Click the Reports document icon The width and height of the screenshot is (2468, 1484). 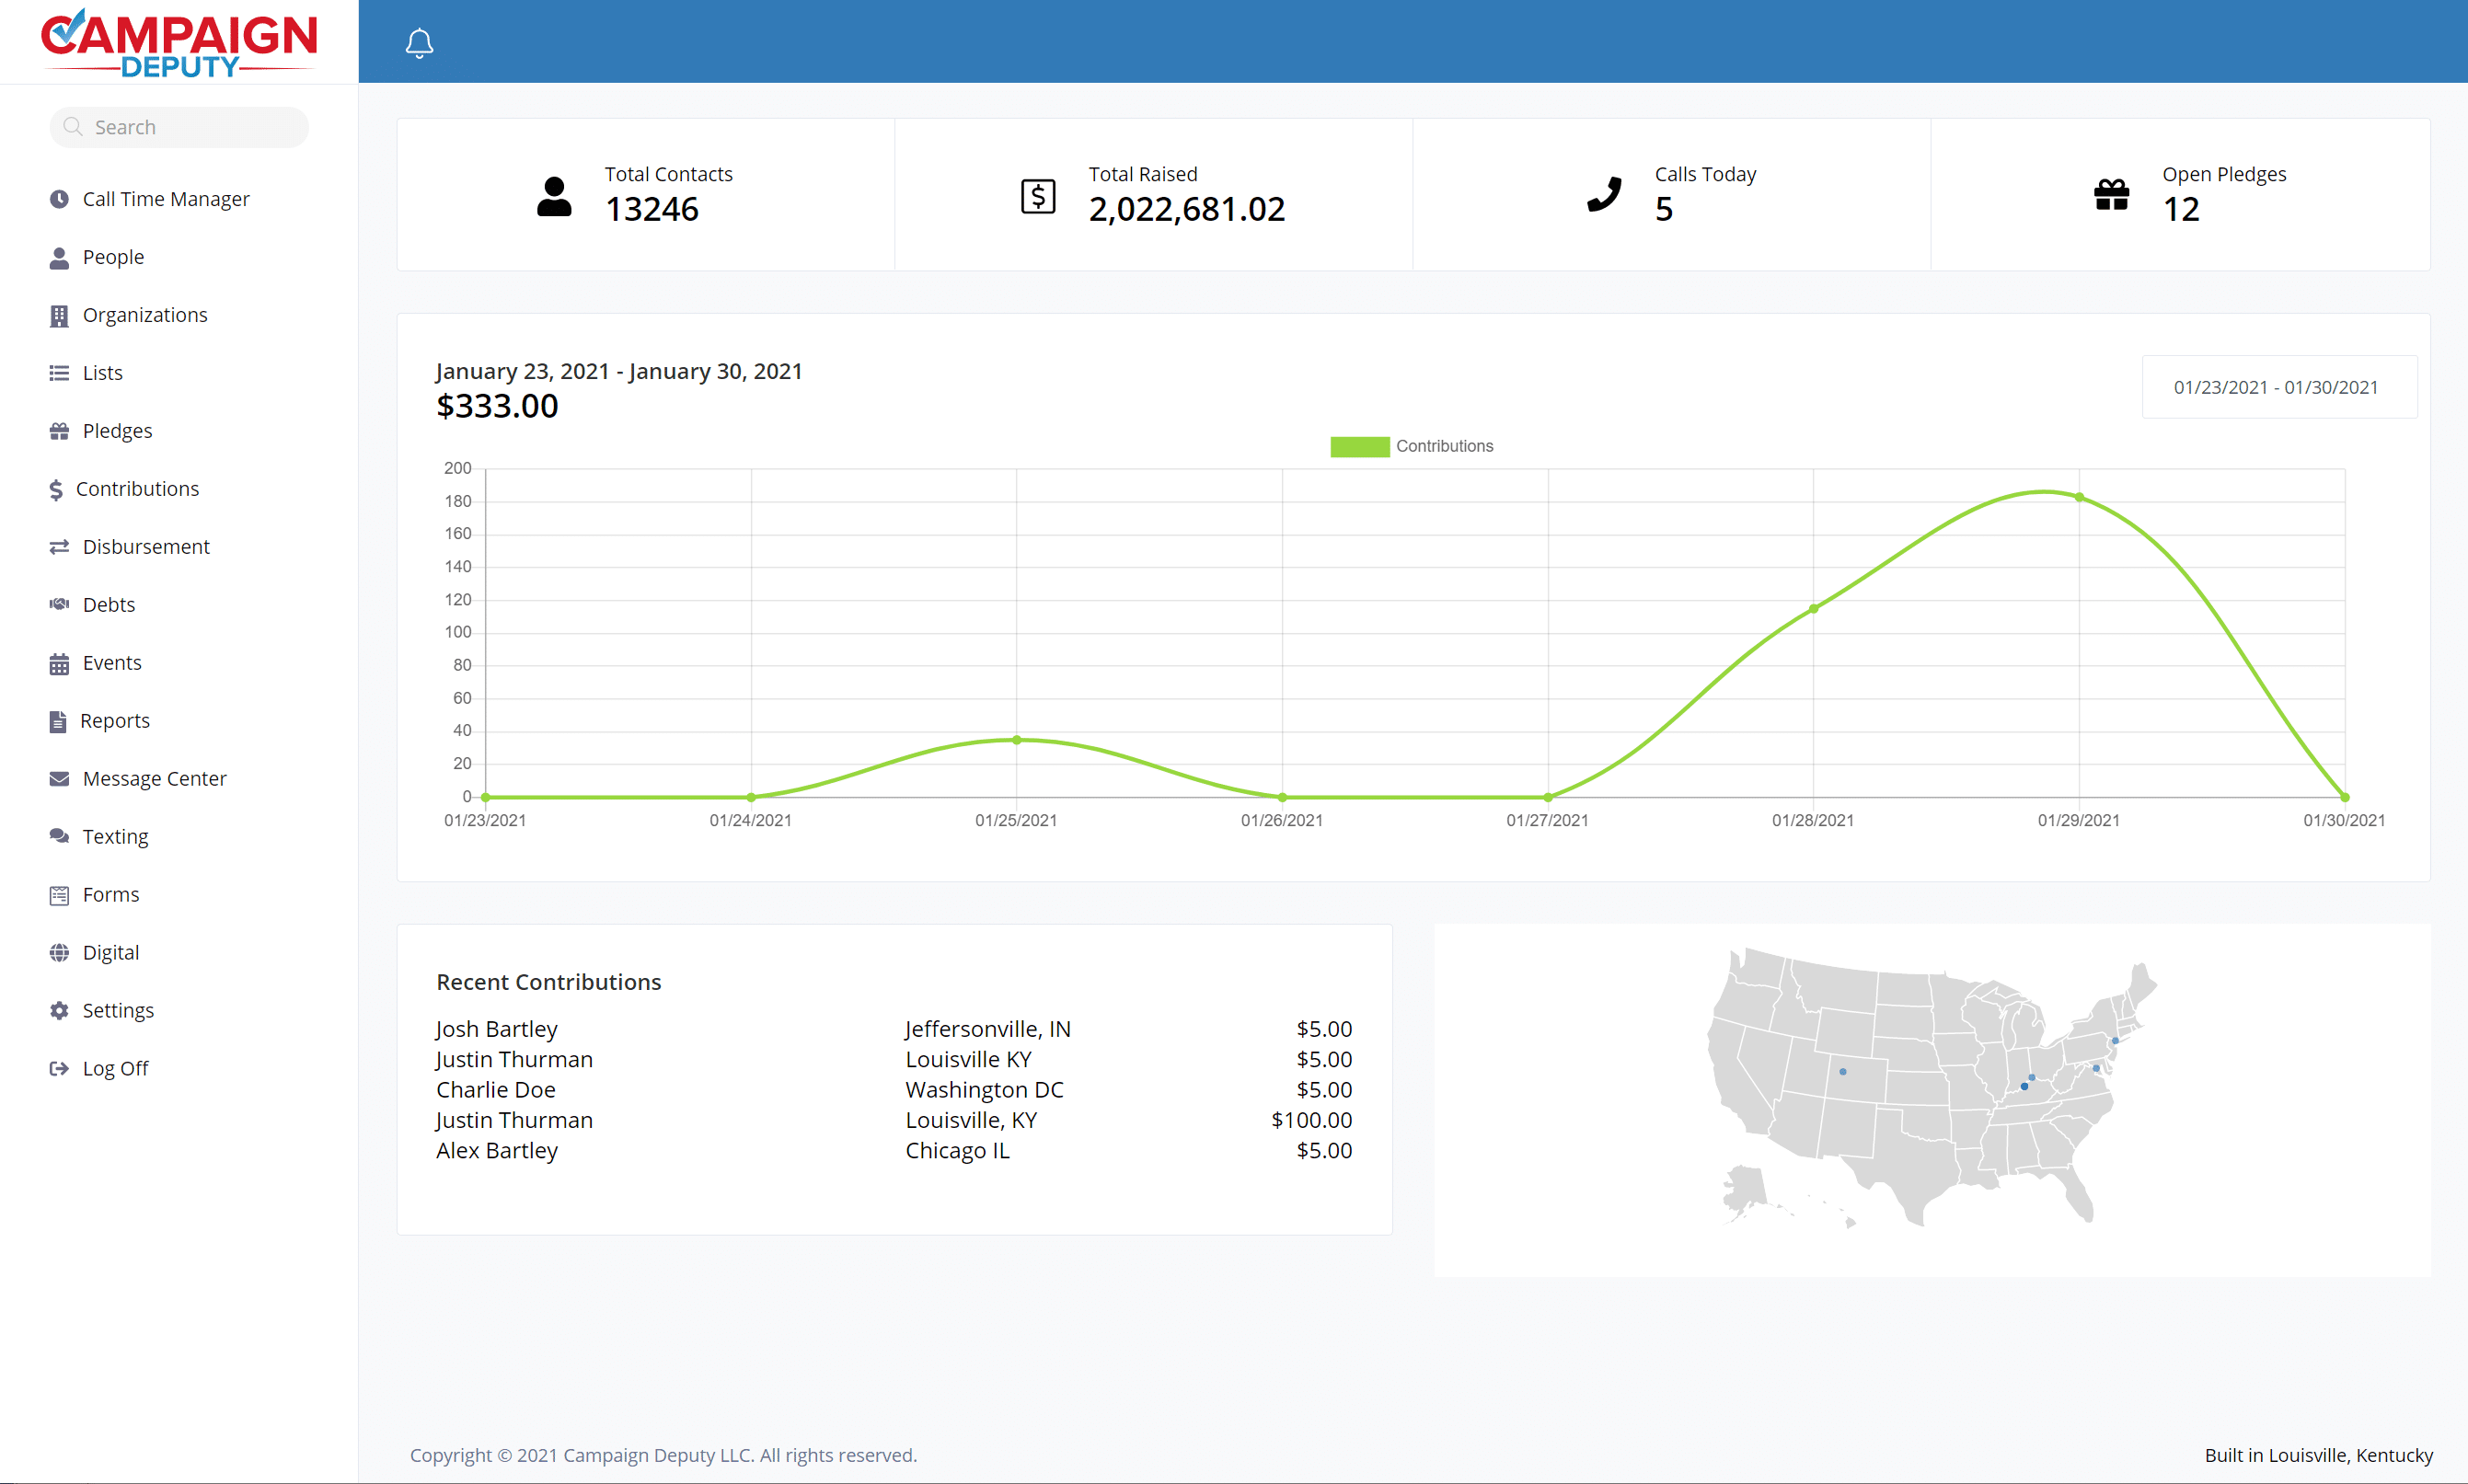(58, 721)
